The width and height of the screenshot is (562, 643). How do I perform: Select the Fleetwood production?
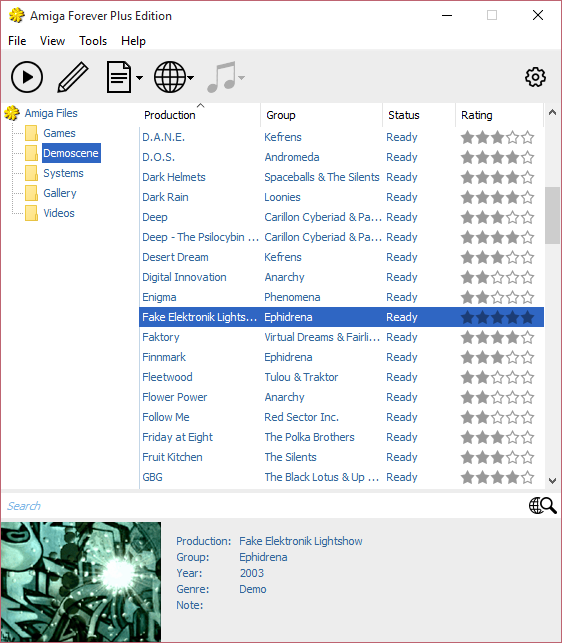pos(167,377)
